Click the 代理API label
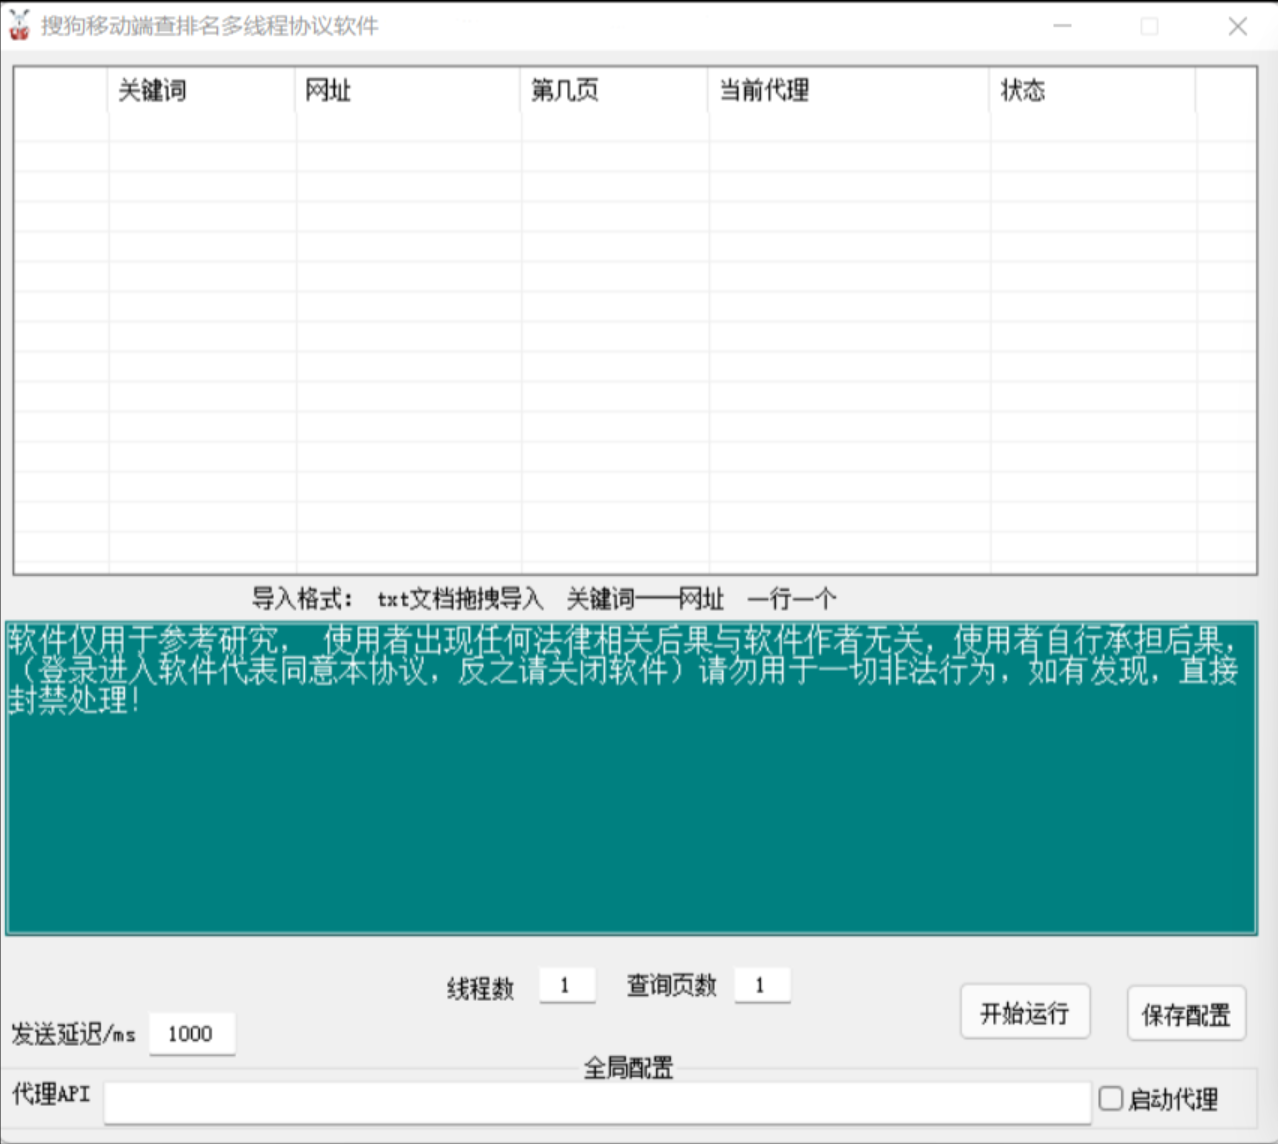This screenshot has width=1278, height=1144. pos(51,1094)
